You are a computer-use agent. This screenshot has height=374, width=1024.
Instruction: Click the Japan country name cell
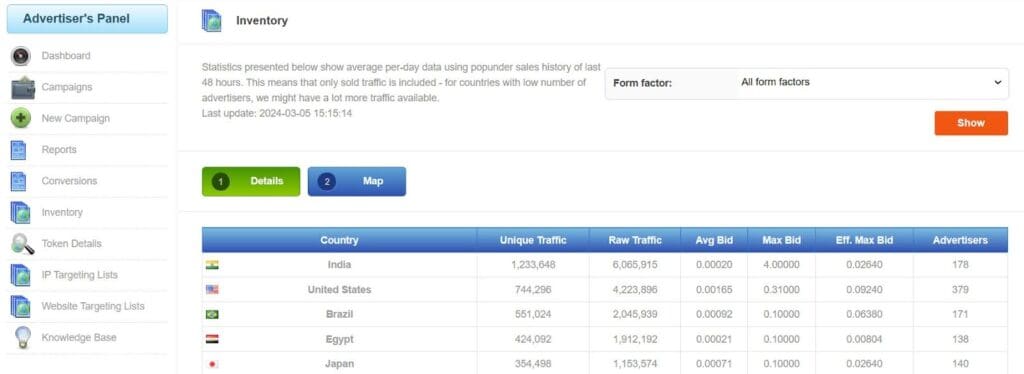tap(340, 364)
